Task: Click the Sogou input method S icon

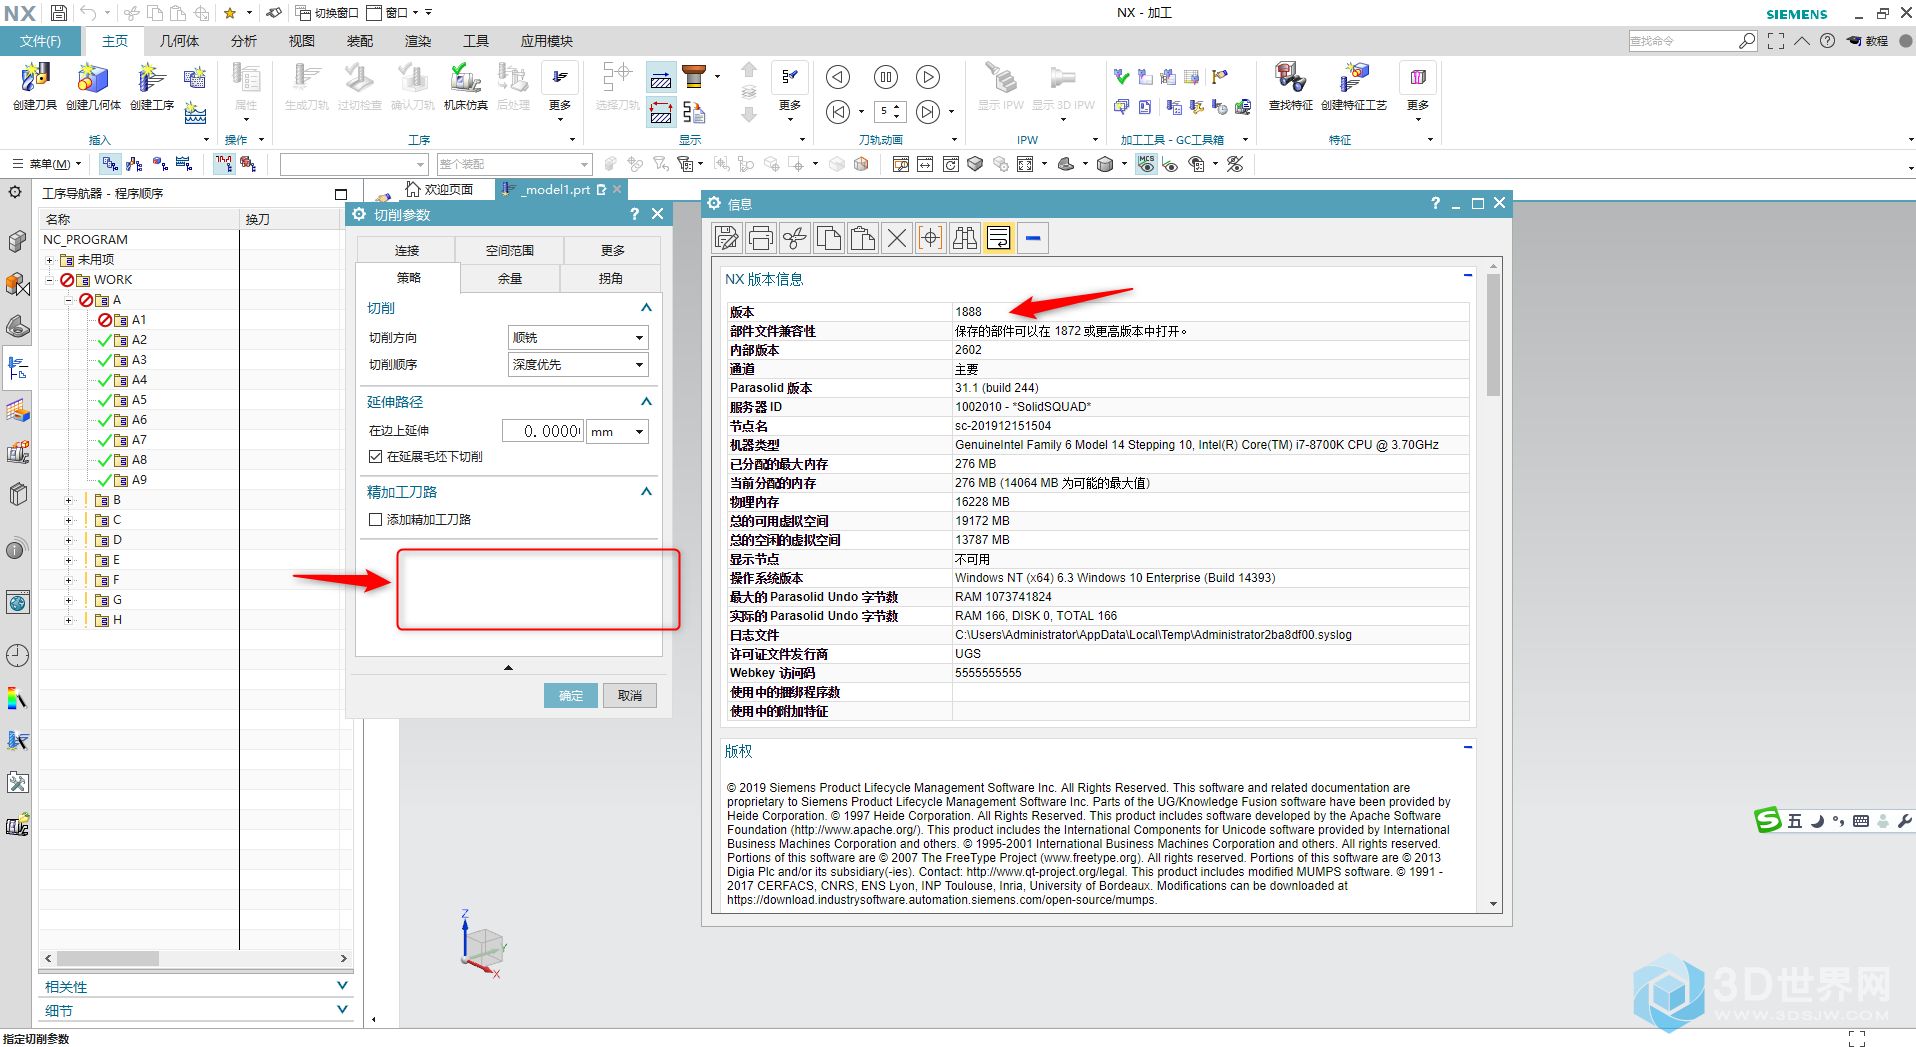Action: tap(1768, 820)
